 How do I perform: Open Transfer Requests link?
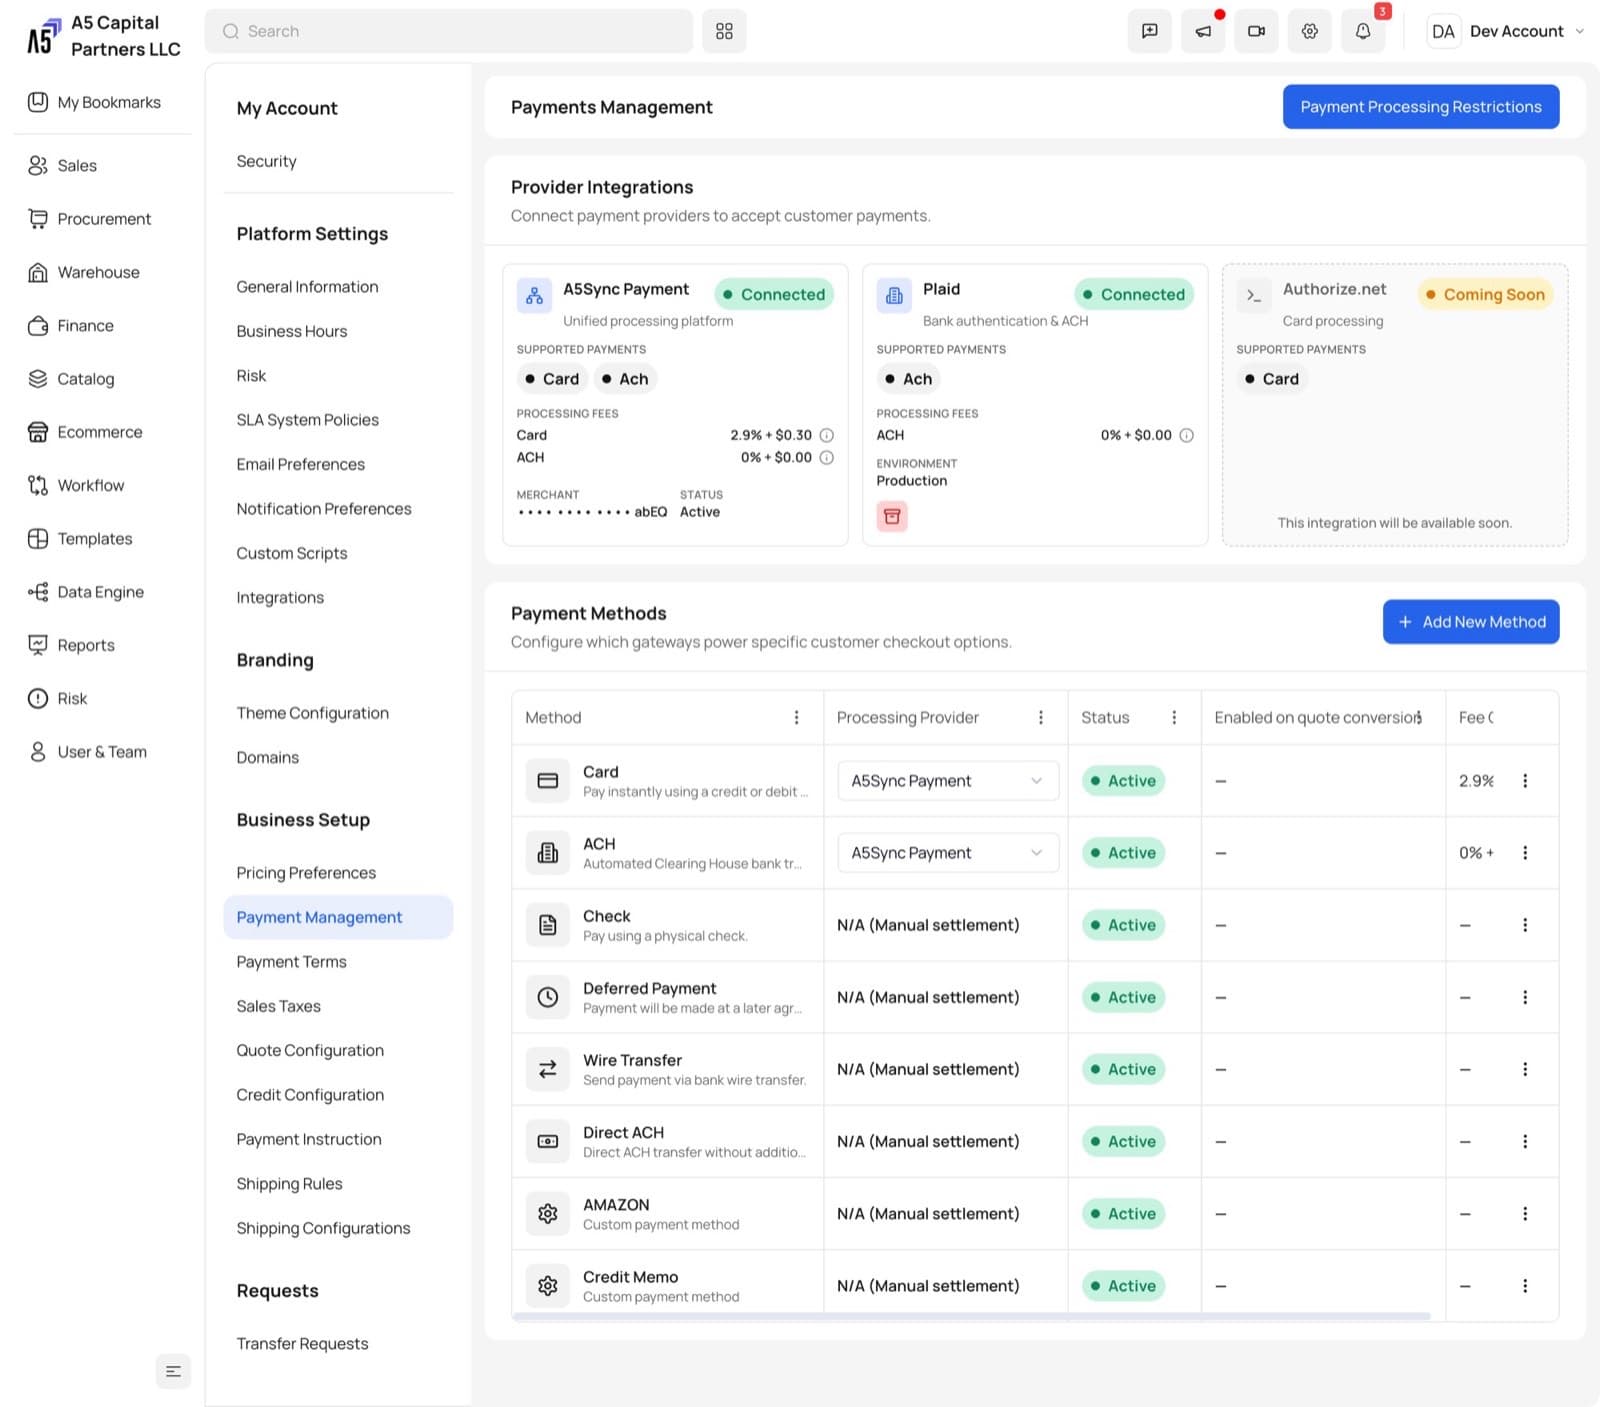[302, 1344]
